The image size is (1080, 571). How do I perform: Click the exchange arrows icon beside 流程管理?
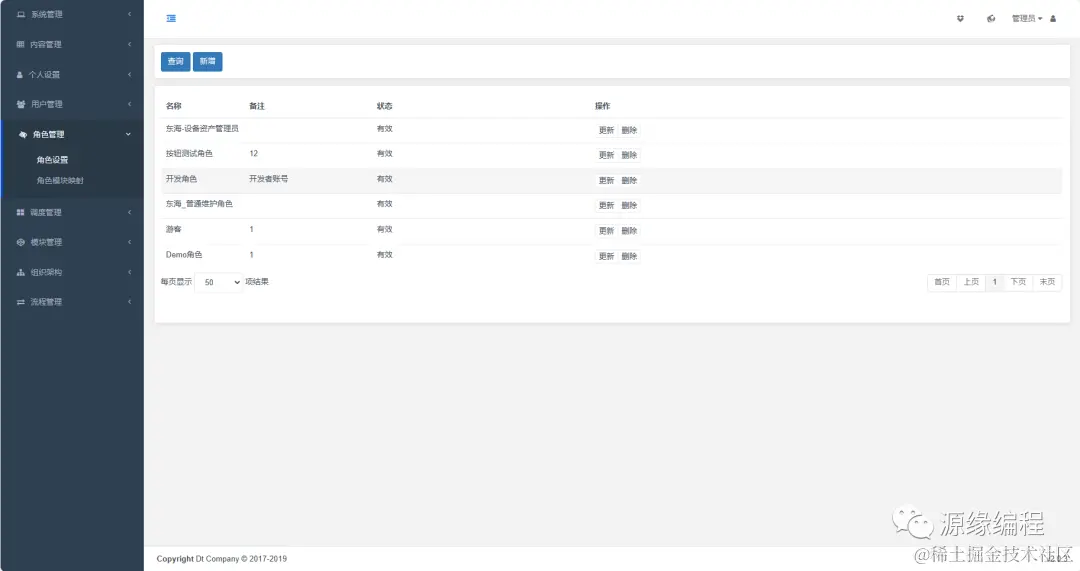click(21, 302)
